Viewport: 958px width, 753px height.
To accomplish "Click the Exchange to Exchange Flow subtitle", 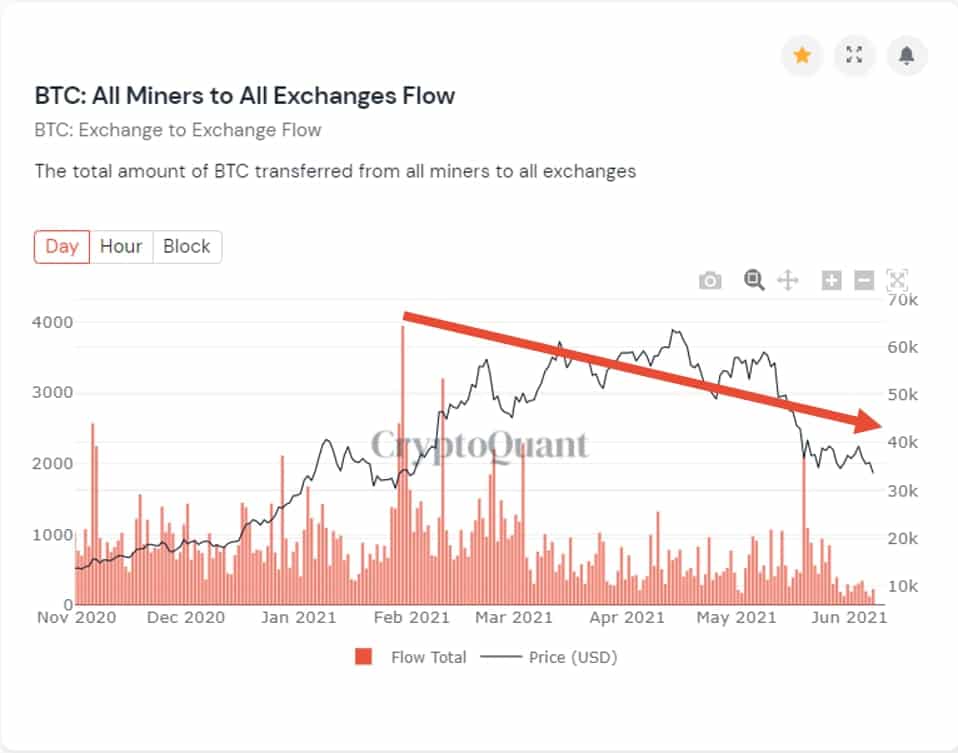I will [178, 130].
